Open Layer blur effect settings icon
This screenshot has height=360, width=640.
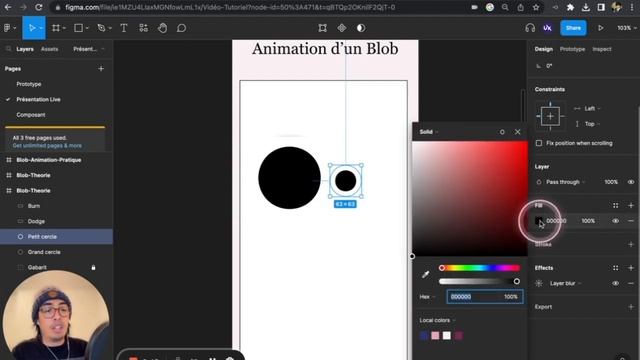coord(539,283)
